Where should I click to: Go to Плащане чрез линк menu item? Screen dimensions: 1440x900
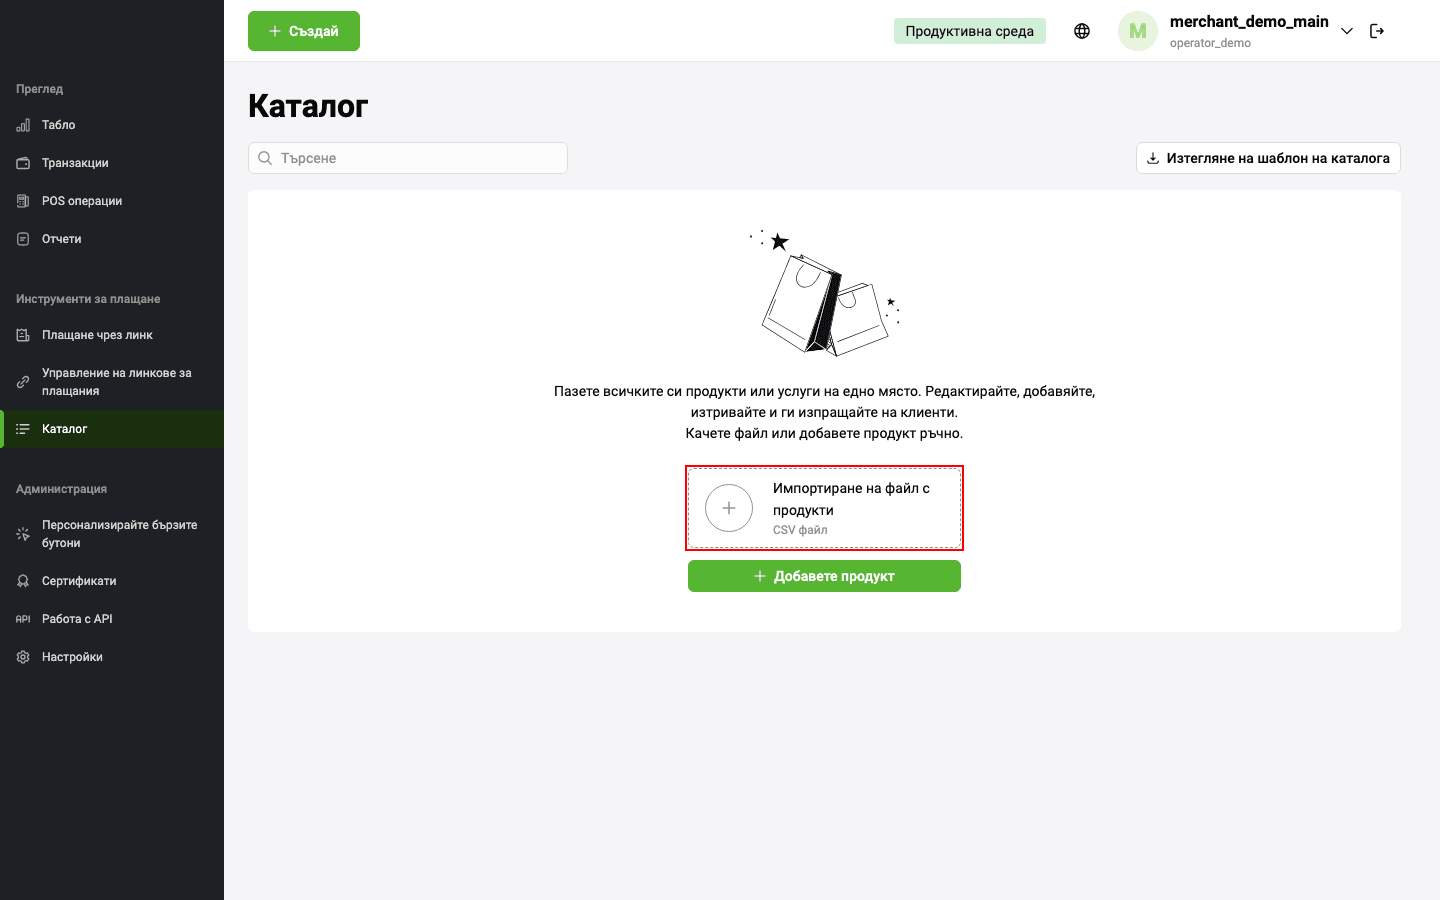pyautogui.click(x=112, y=335)
